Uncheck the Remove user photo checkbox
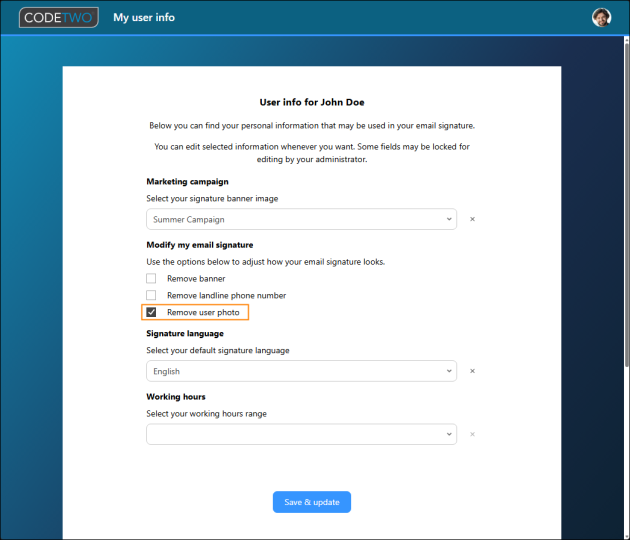Viewport: 630px width, 540px height. point(151,312)
